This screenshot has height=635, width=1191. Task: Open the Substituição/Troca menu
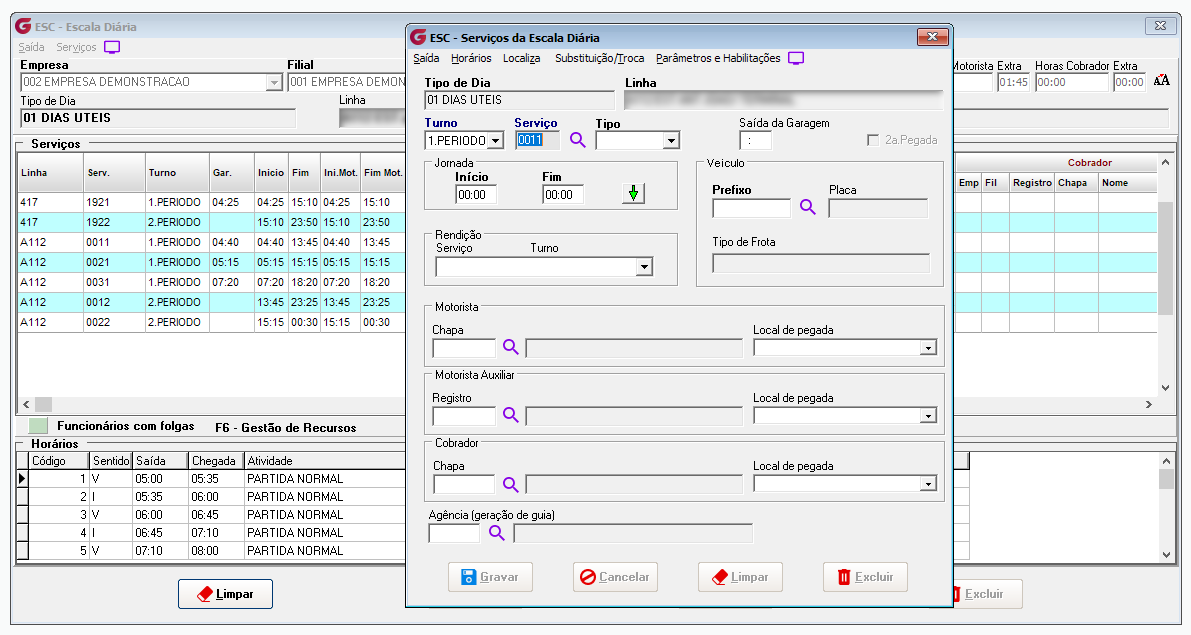click(599, 58)
